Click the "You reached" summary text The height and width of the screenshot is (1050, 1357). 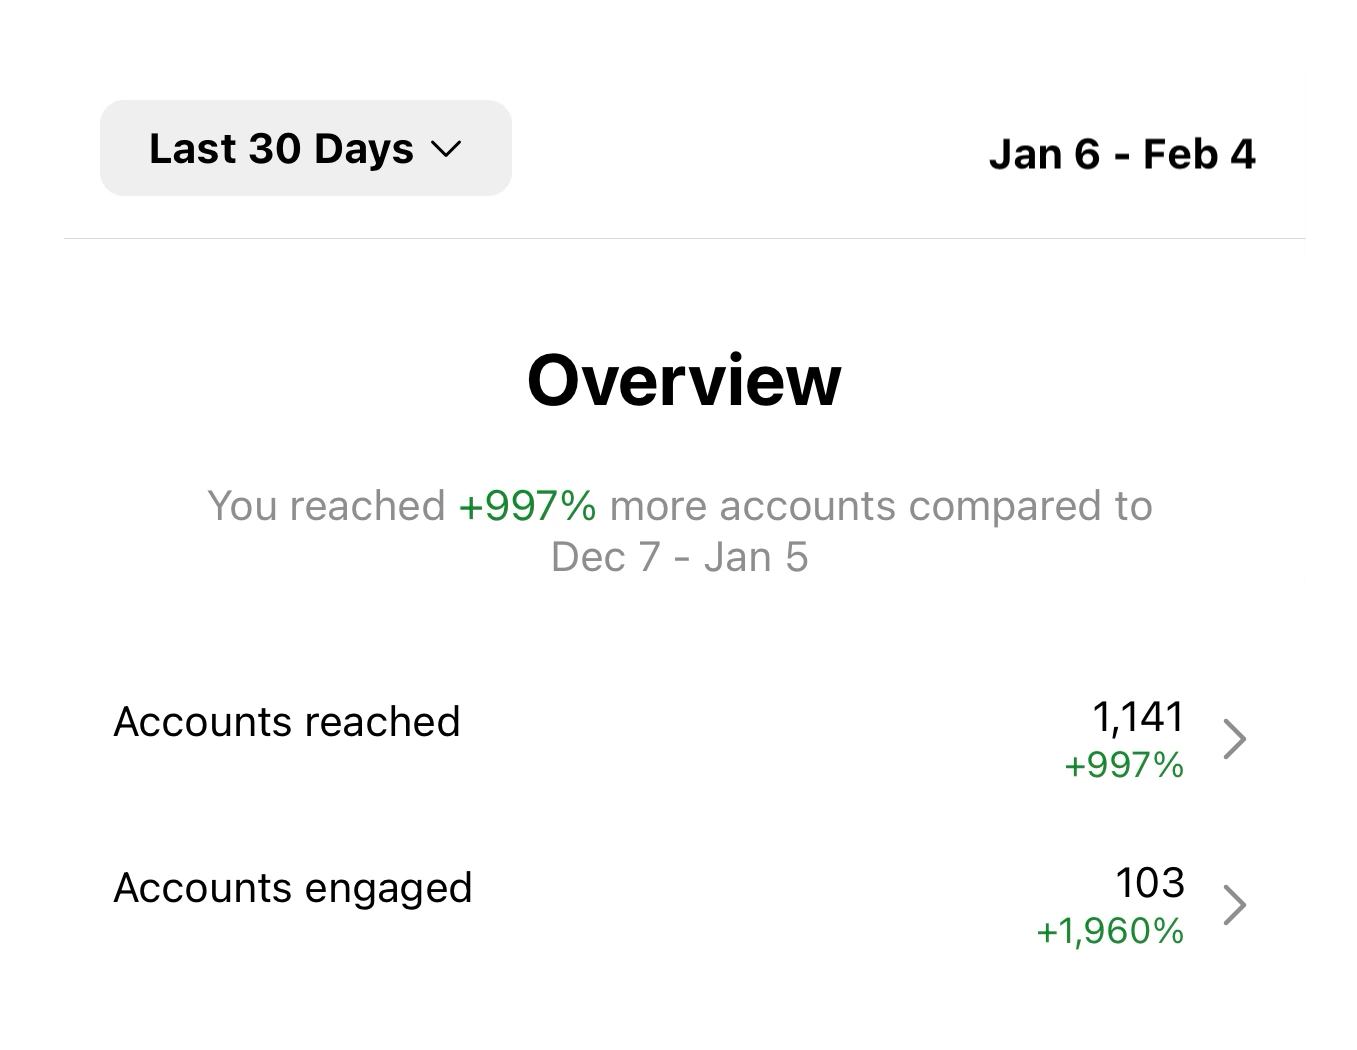coord(326,506)
